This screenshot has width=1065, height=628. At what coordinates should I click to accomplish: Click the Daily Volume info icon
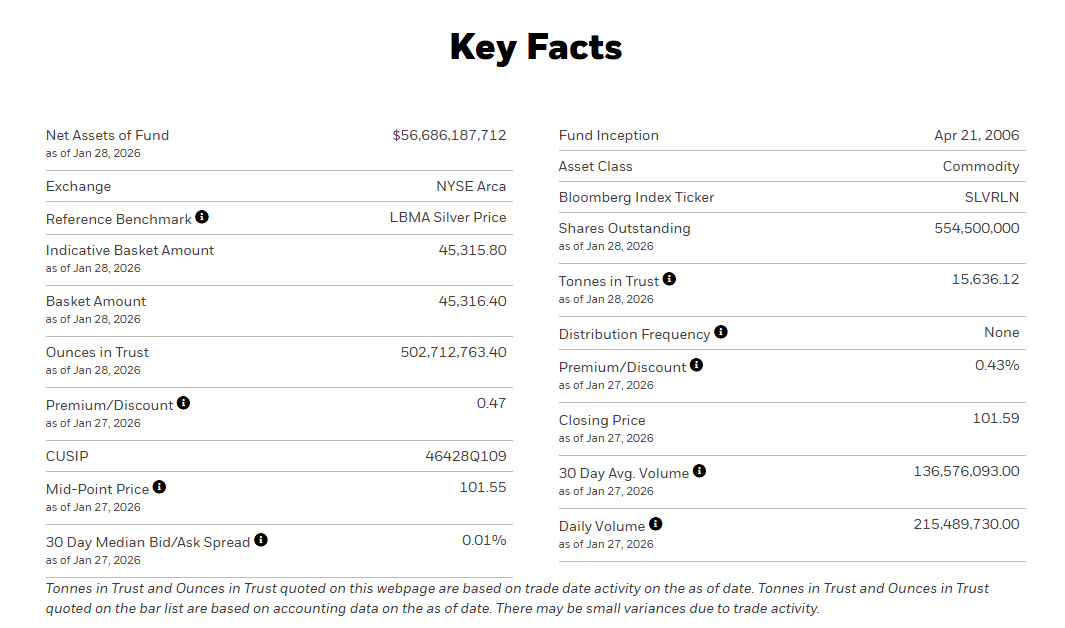coord(655,524)
